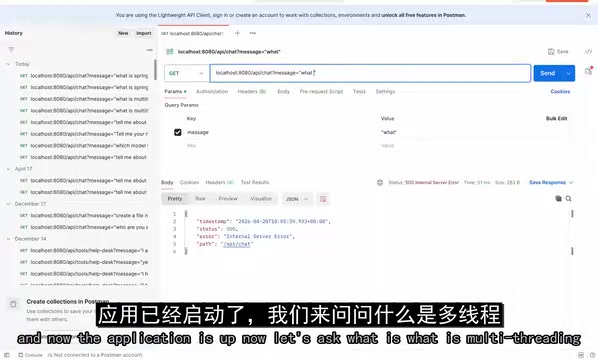Viewport: 598px width, 360px height.
Task: Open history entry message="who are you
Action: [84, 227]
